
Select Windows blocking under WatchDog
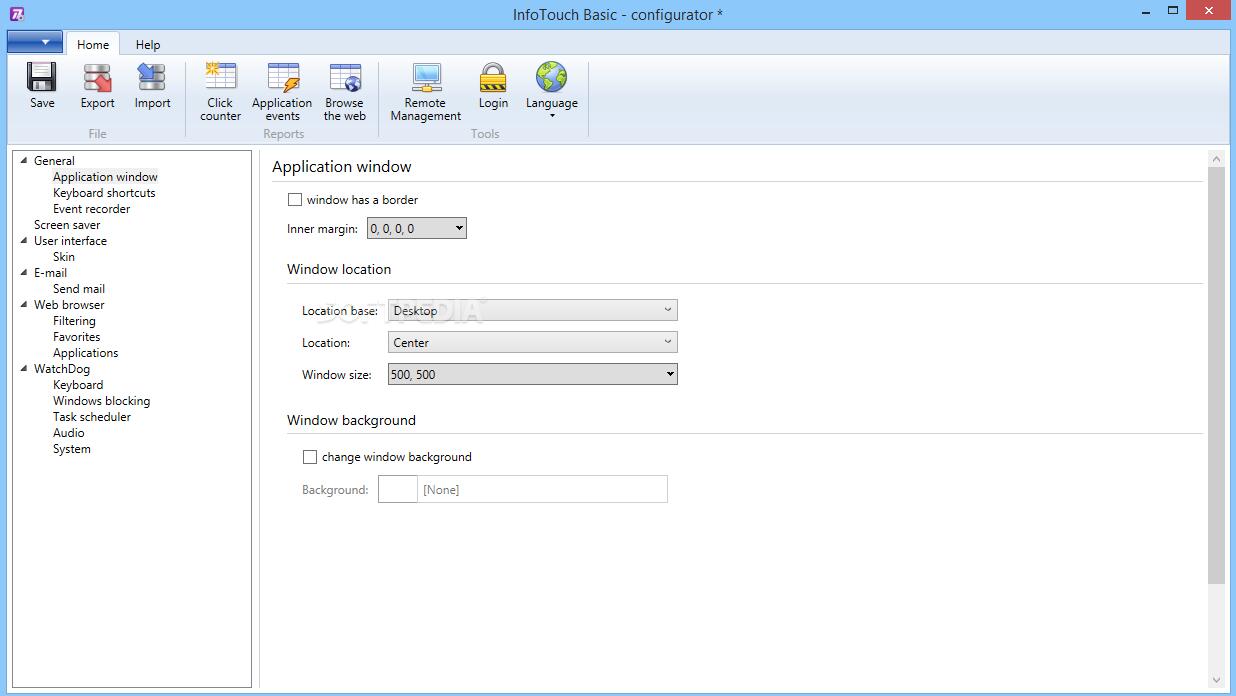[x=101, y=400]
